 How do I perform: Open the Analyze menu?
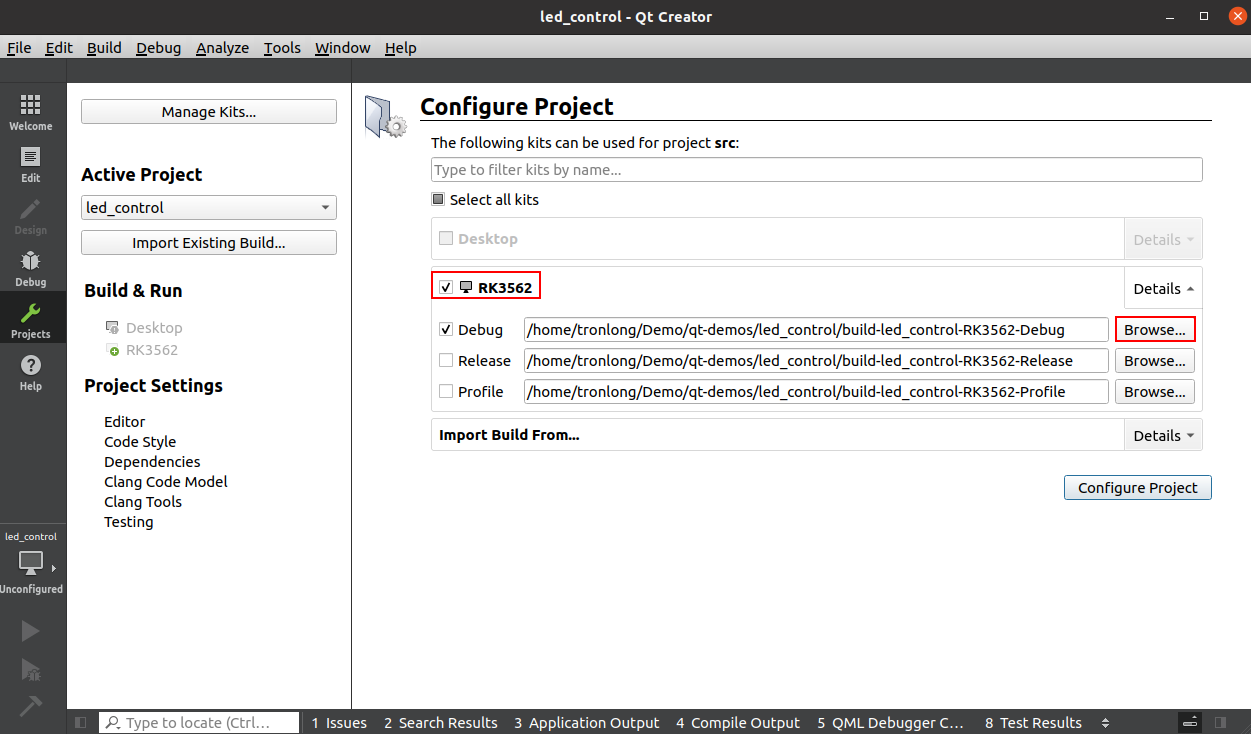(222, 48)
